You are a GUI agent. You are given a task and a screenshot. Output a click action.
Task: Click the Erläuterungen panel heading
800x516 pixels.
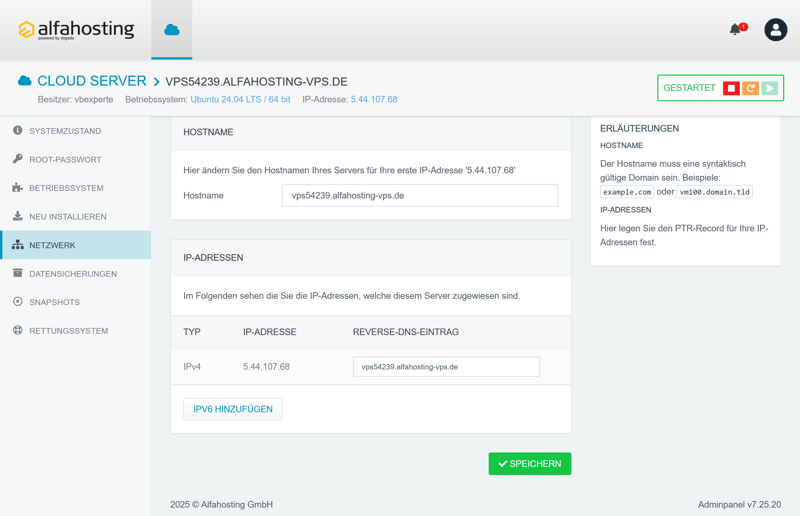pyautogui.click(x=639, y=129)
